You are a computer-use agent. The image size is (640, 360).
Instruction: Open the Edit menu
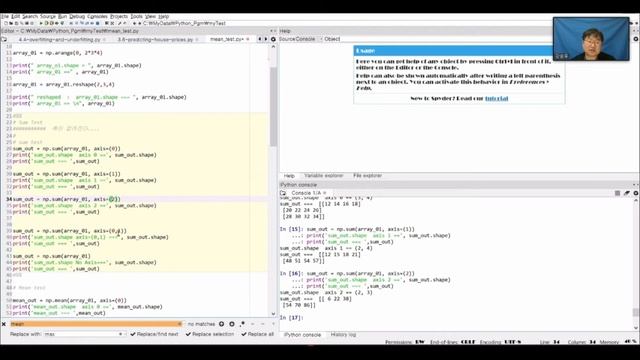click(16, 16)
